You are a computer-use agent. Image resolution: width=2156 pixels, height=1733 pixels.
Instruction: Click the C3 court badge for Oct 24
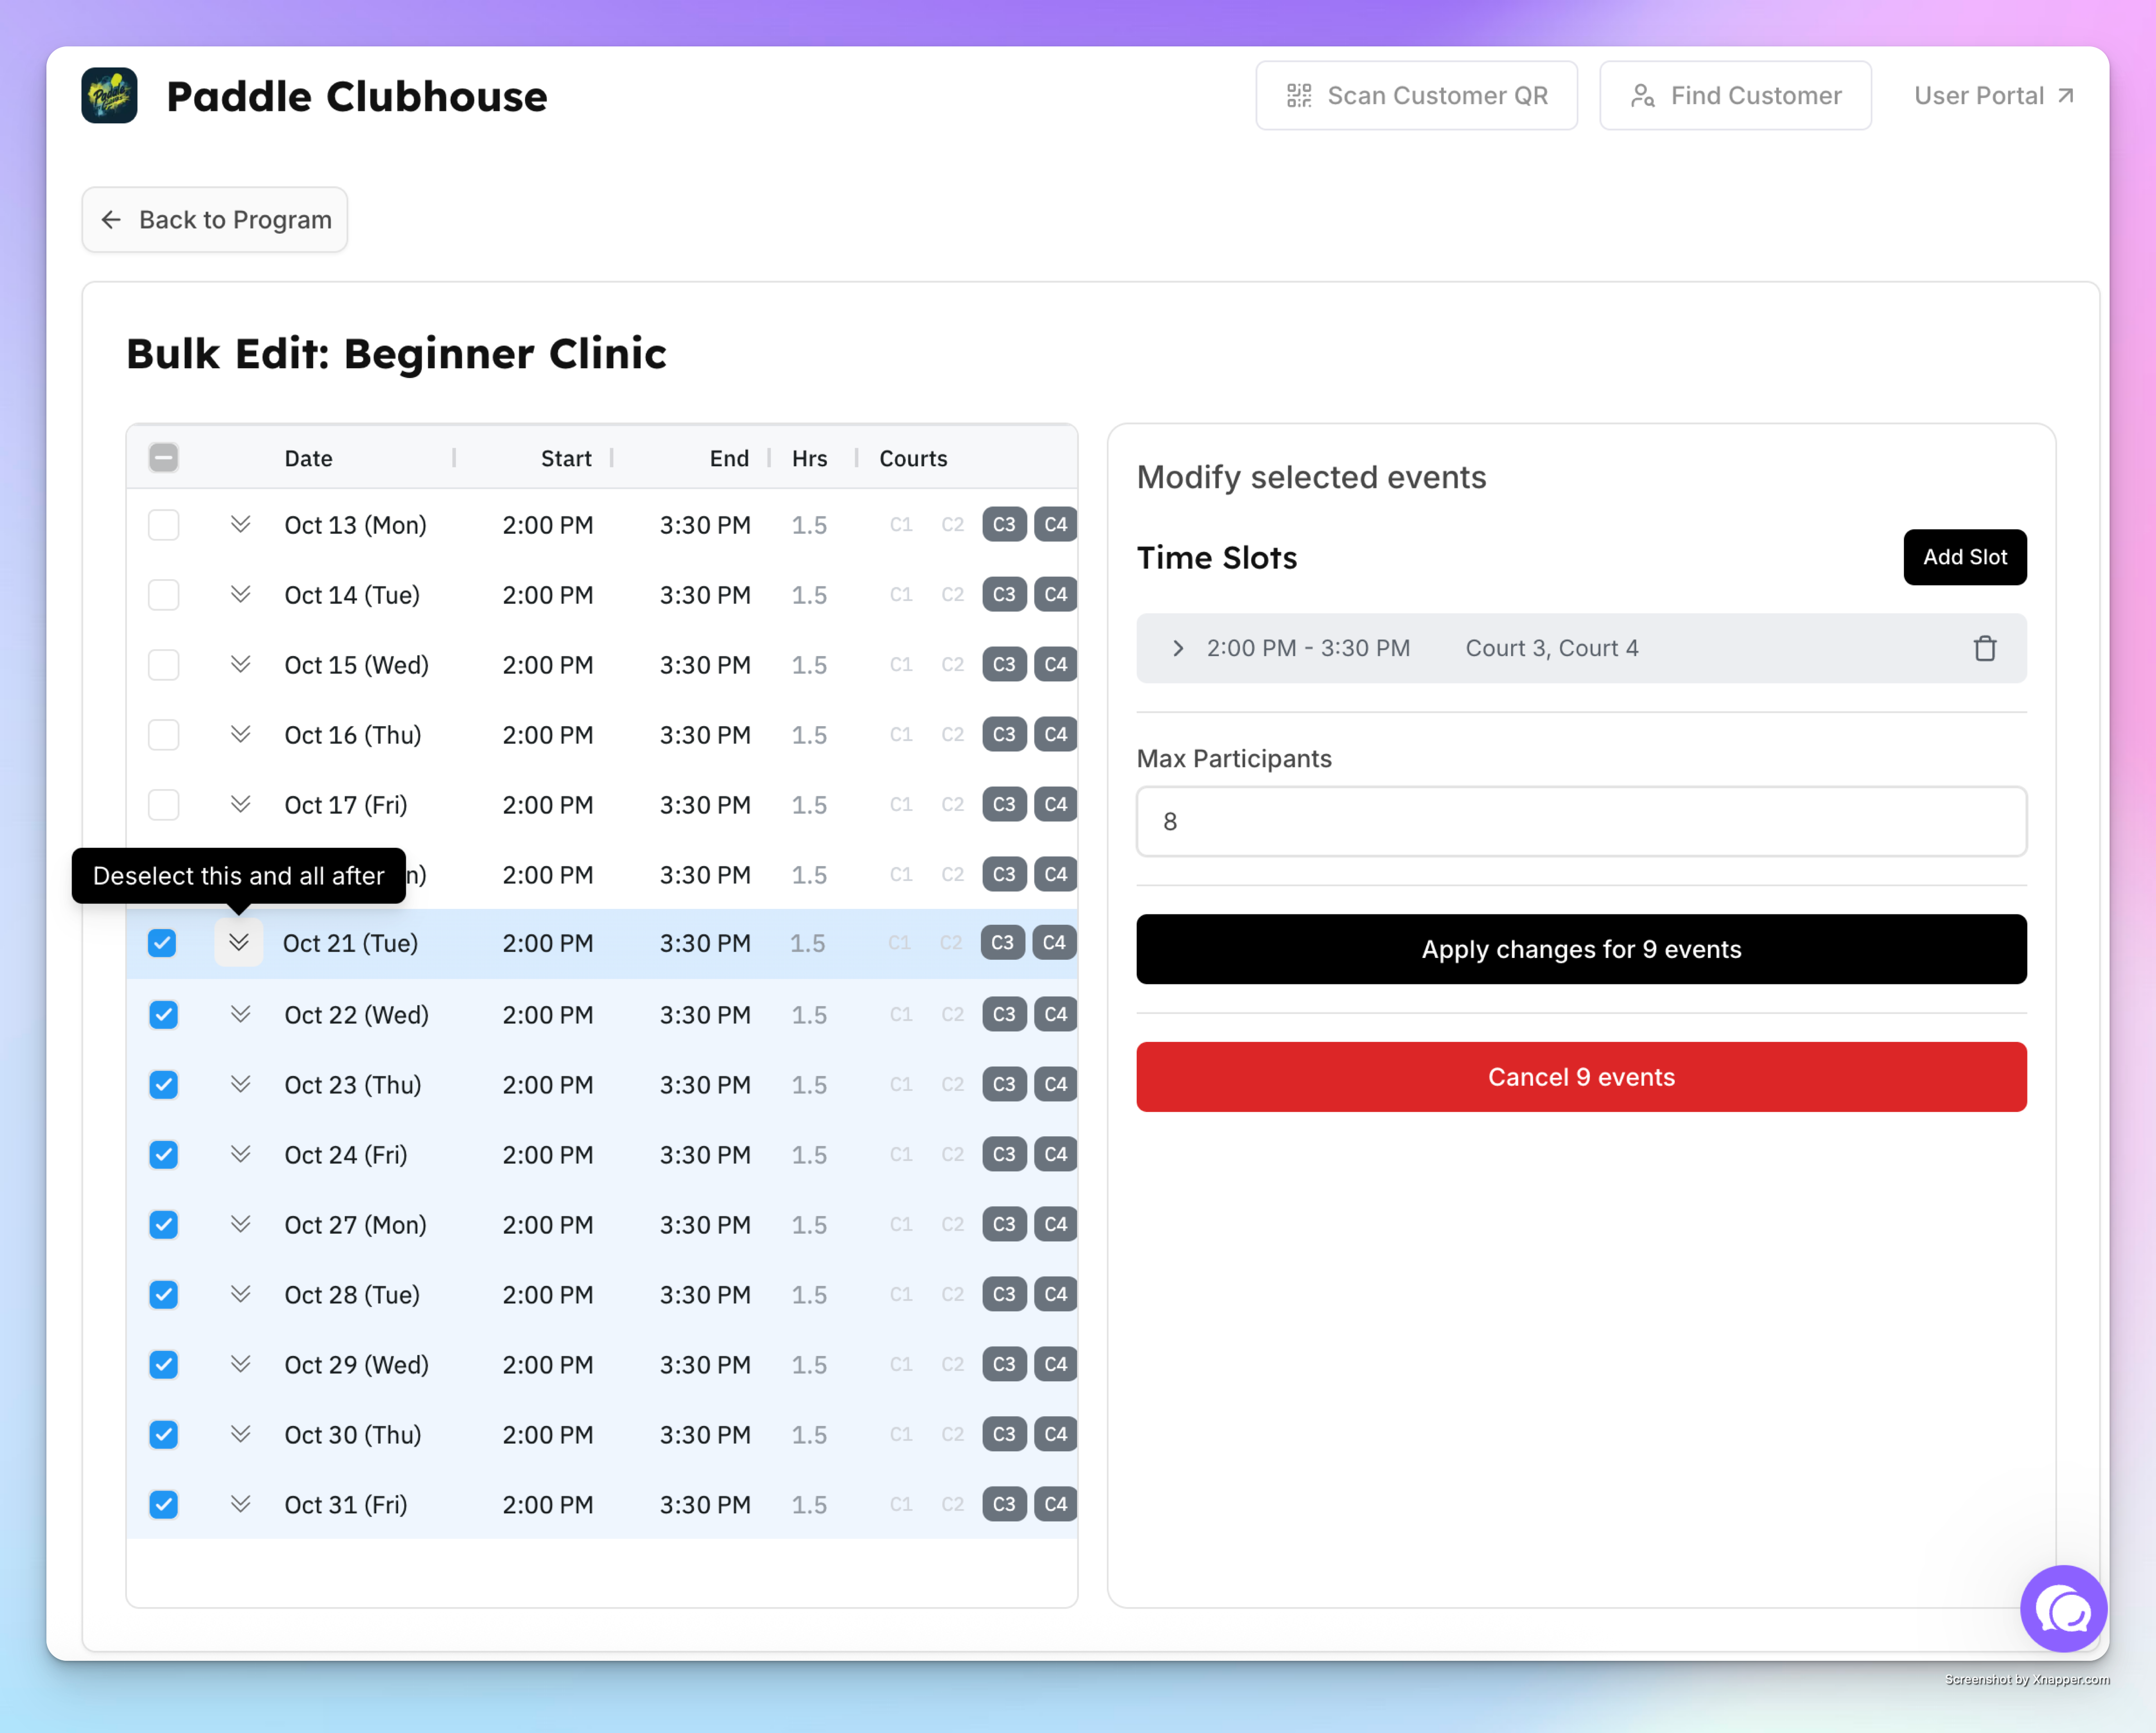click(1004, 1154)
